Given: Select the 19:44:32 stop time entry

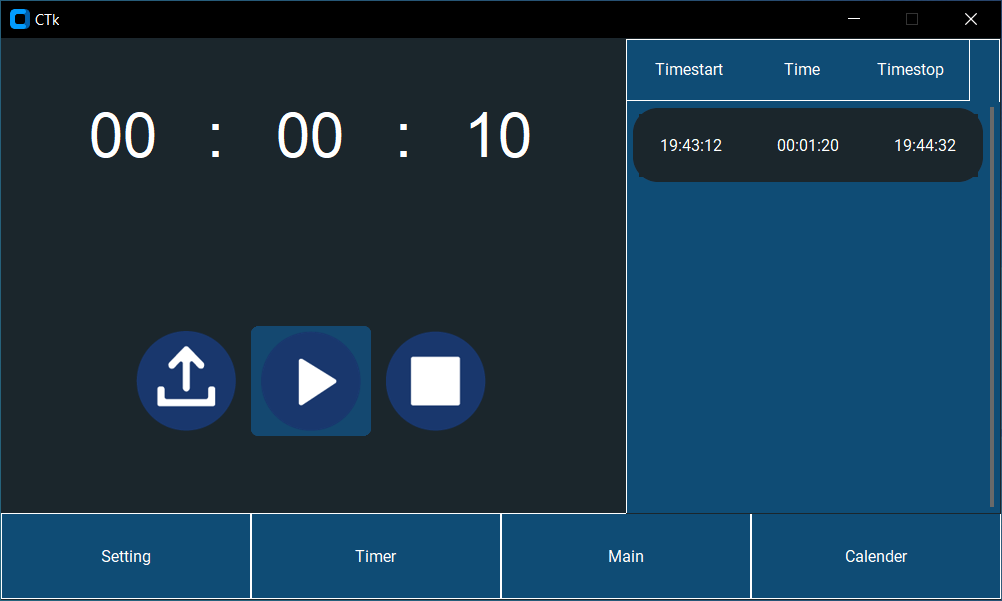Looking at the screenshot, I should click(925, 146).
